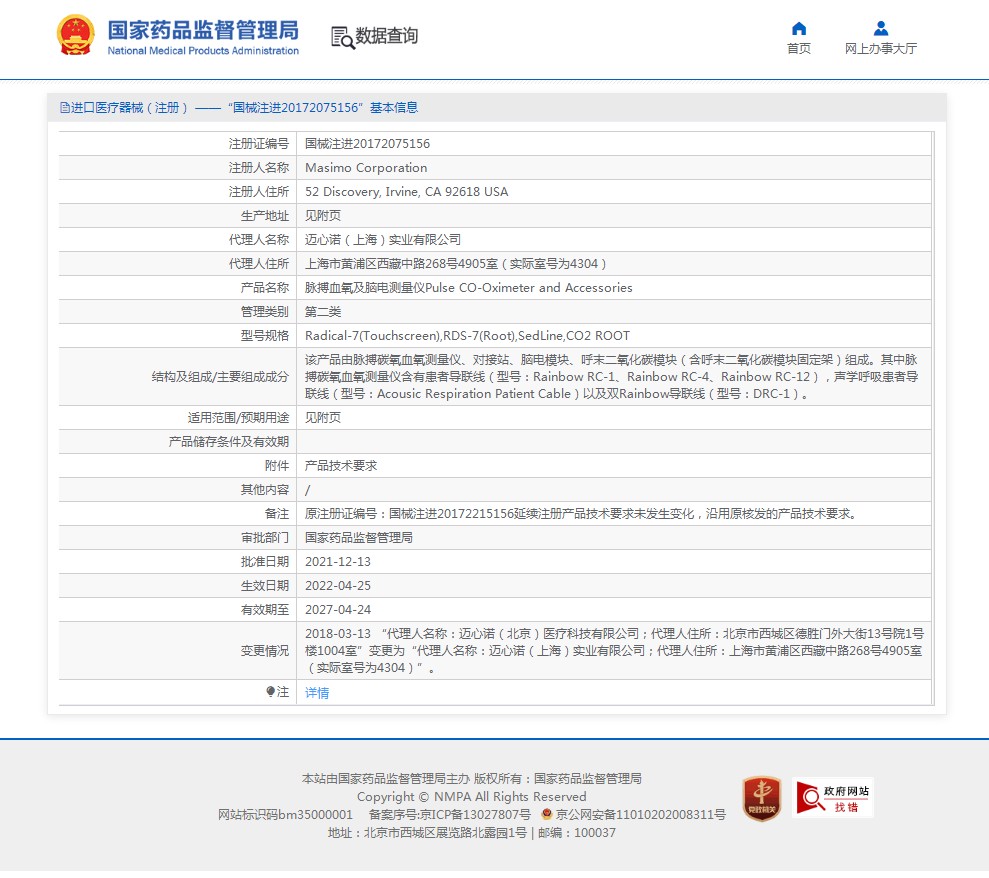The image size is (989, 878).
Task: Click the 注册人名称 row label
Action: 259,168
